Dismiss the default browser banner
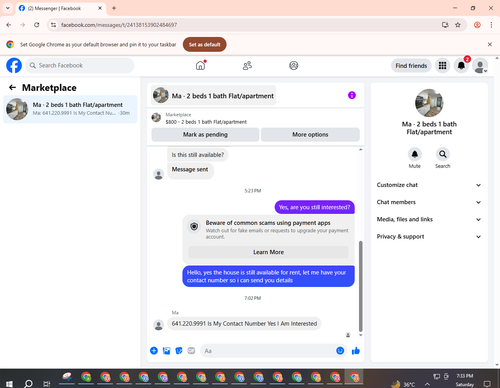 coord(490,44)
